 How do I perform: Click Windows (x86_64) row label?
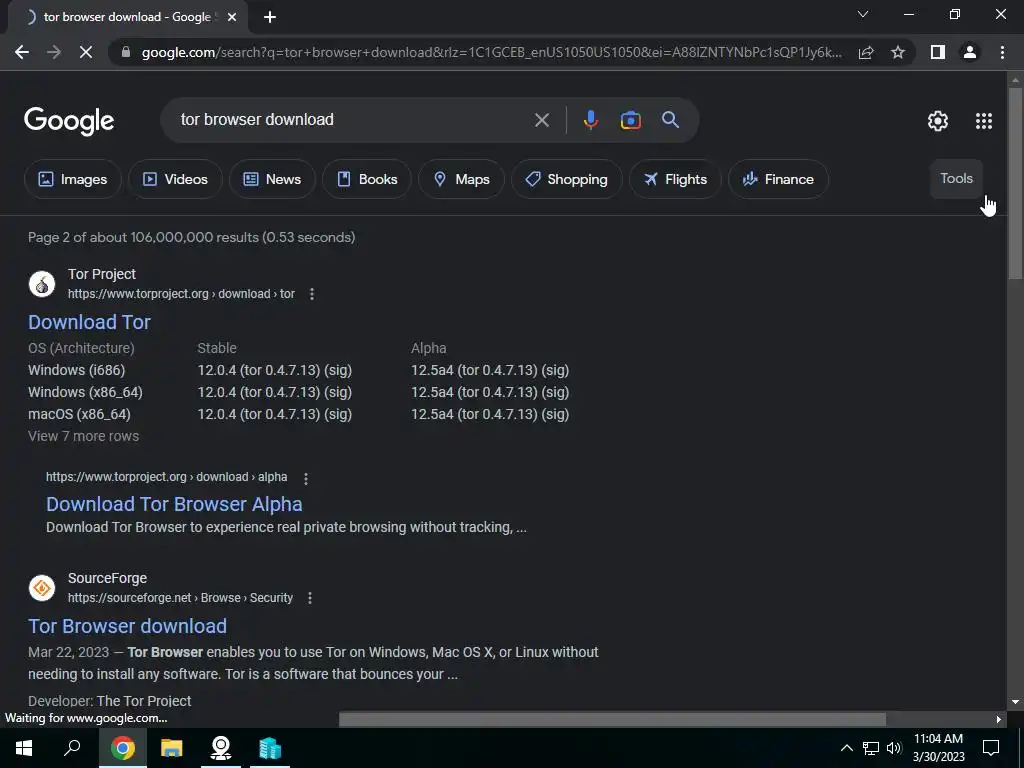coord(85,392)
